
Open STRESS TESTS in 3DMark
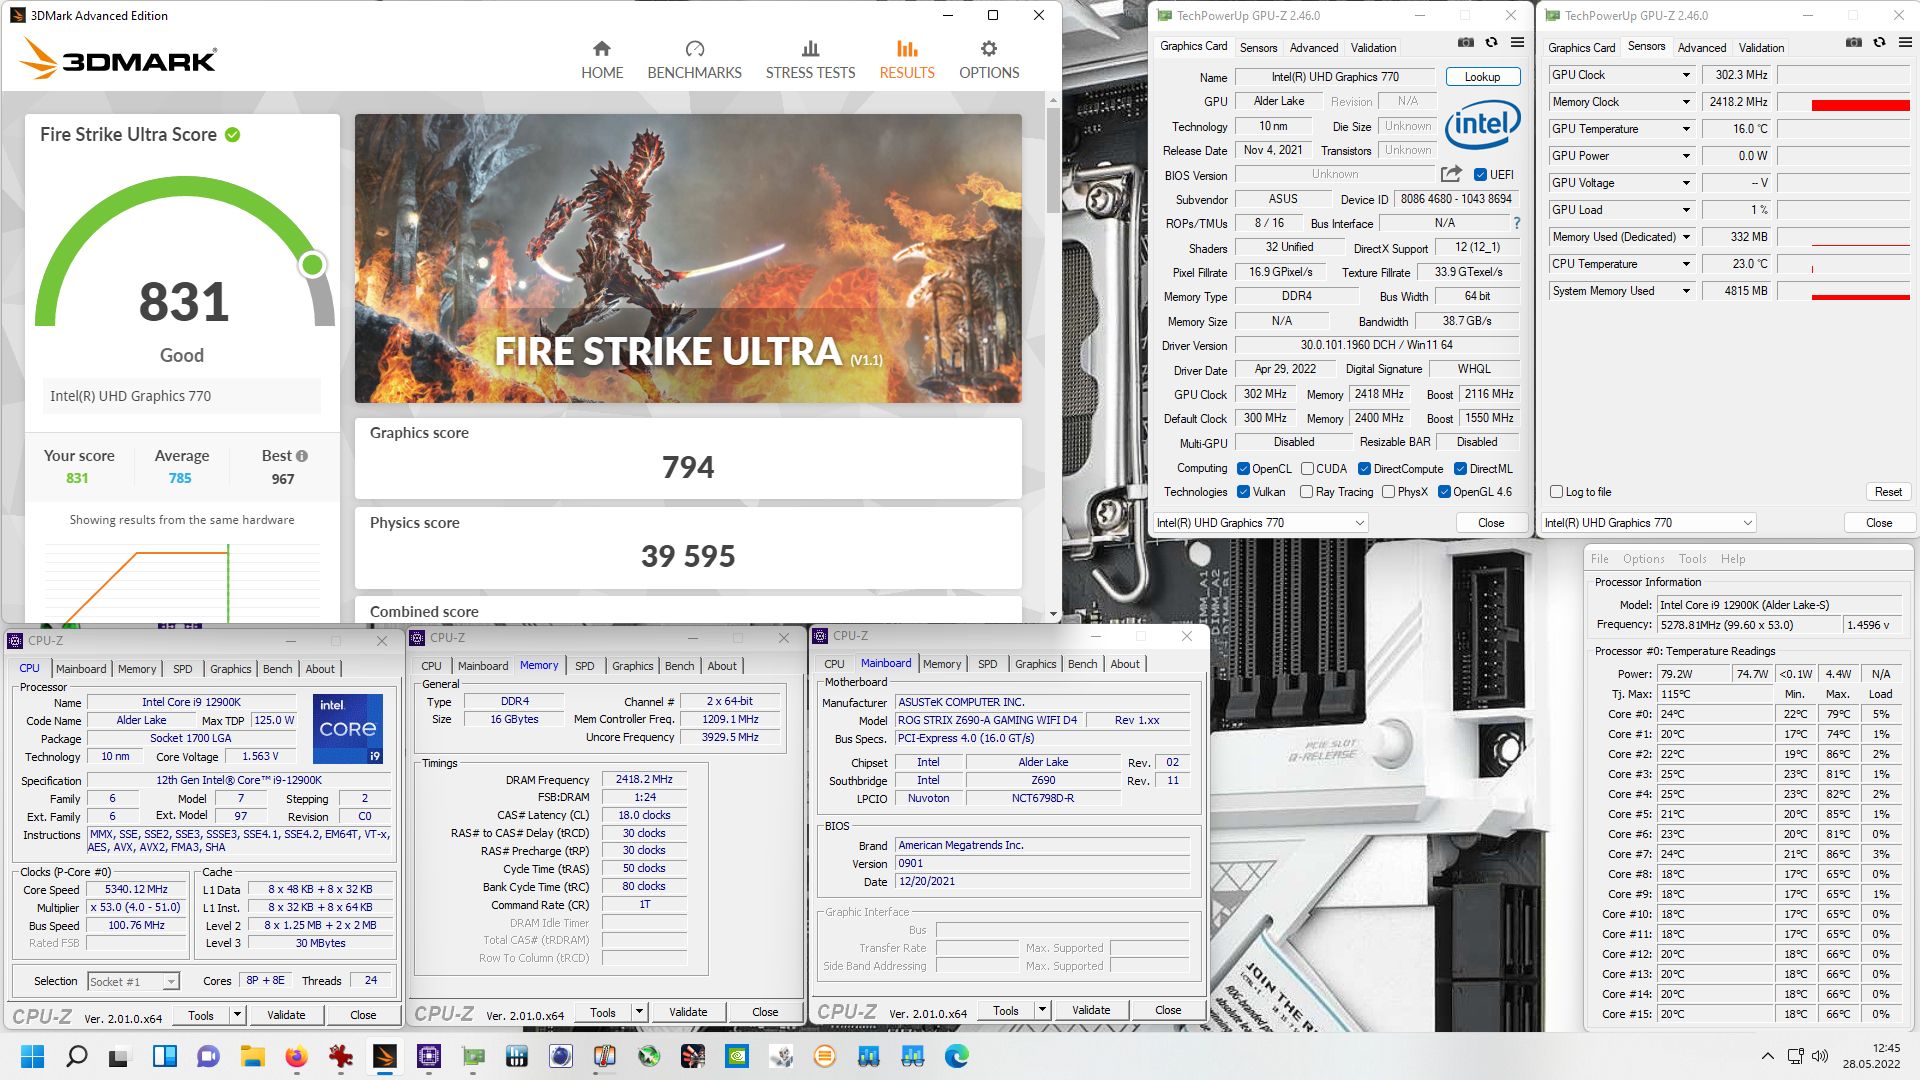pyautogui.click(x=810, y=60)
